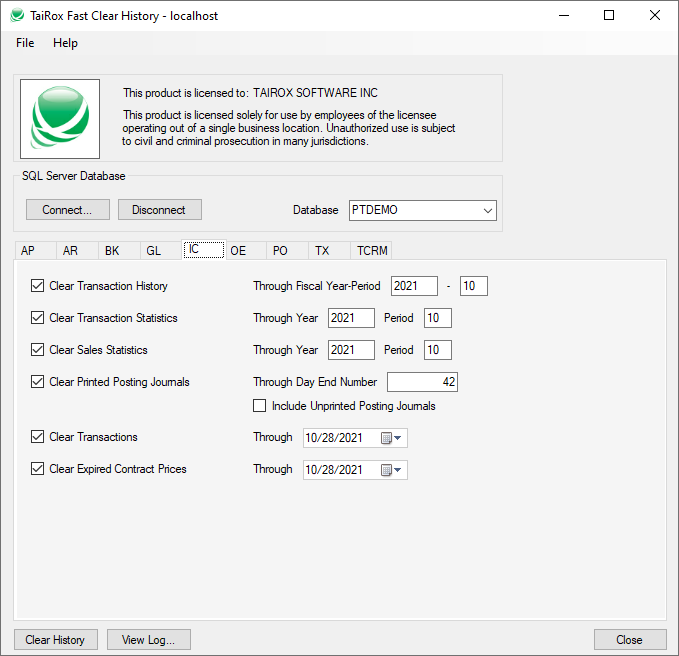Switch to the GL tab
The image size is (679, 656).
(161, 251)
